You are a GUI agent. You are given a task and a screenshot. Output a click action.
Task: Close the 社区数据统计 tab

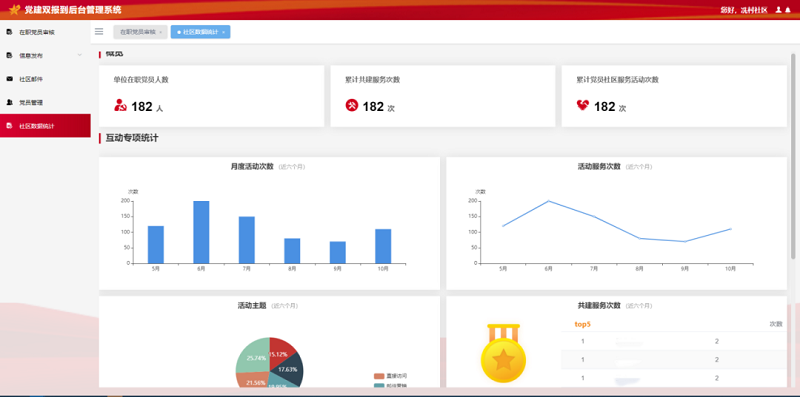pos(223,32)
